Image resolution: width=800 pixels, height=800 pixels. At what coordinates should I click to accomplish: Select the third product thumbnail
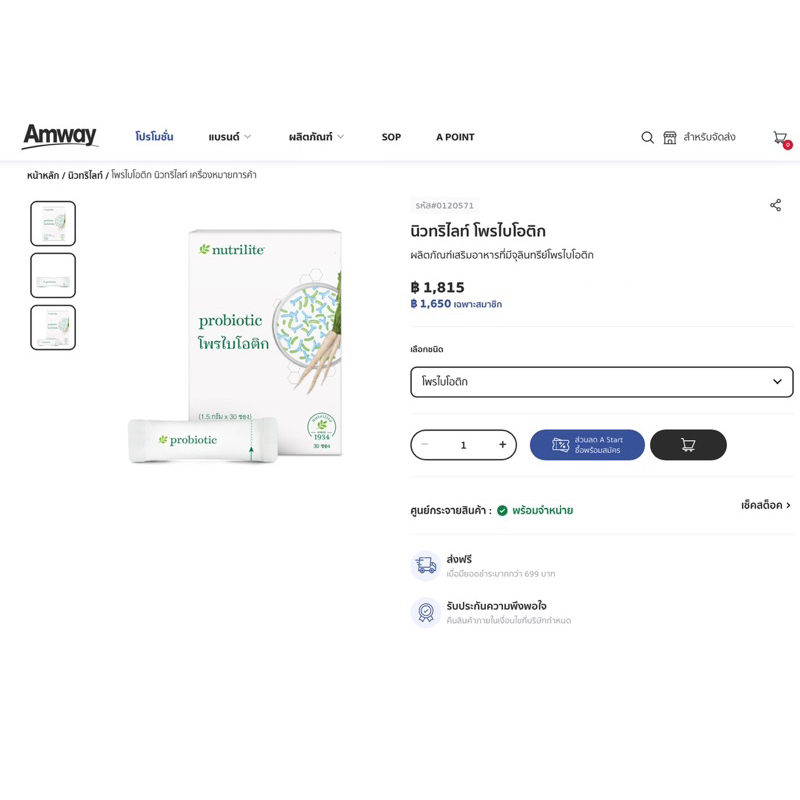click(53, 328)
